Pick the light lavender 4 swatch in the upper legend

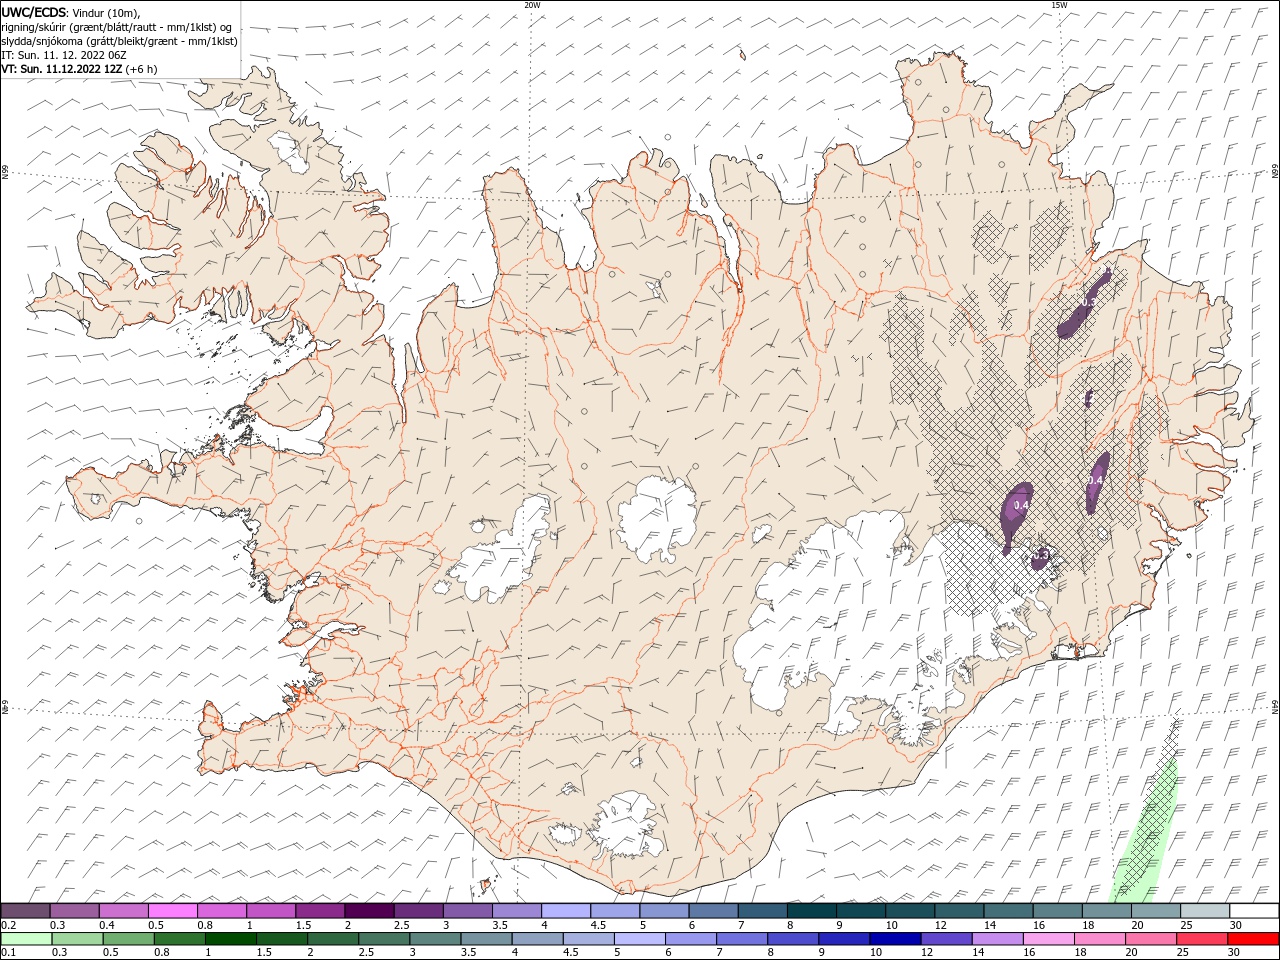565,911
